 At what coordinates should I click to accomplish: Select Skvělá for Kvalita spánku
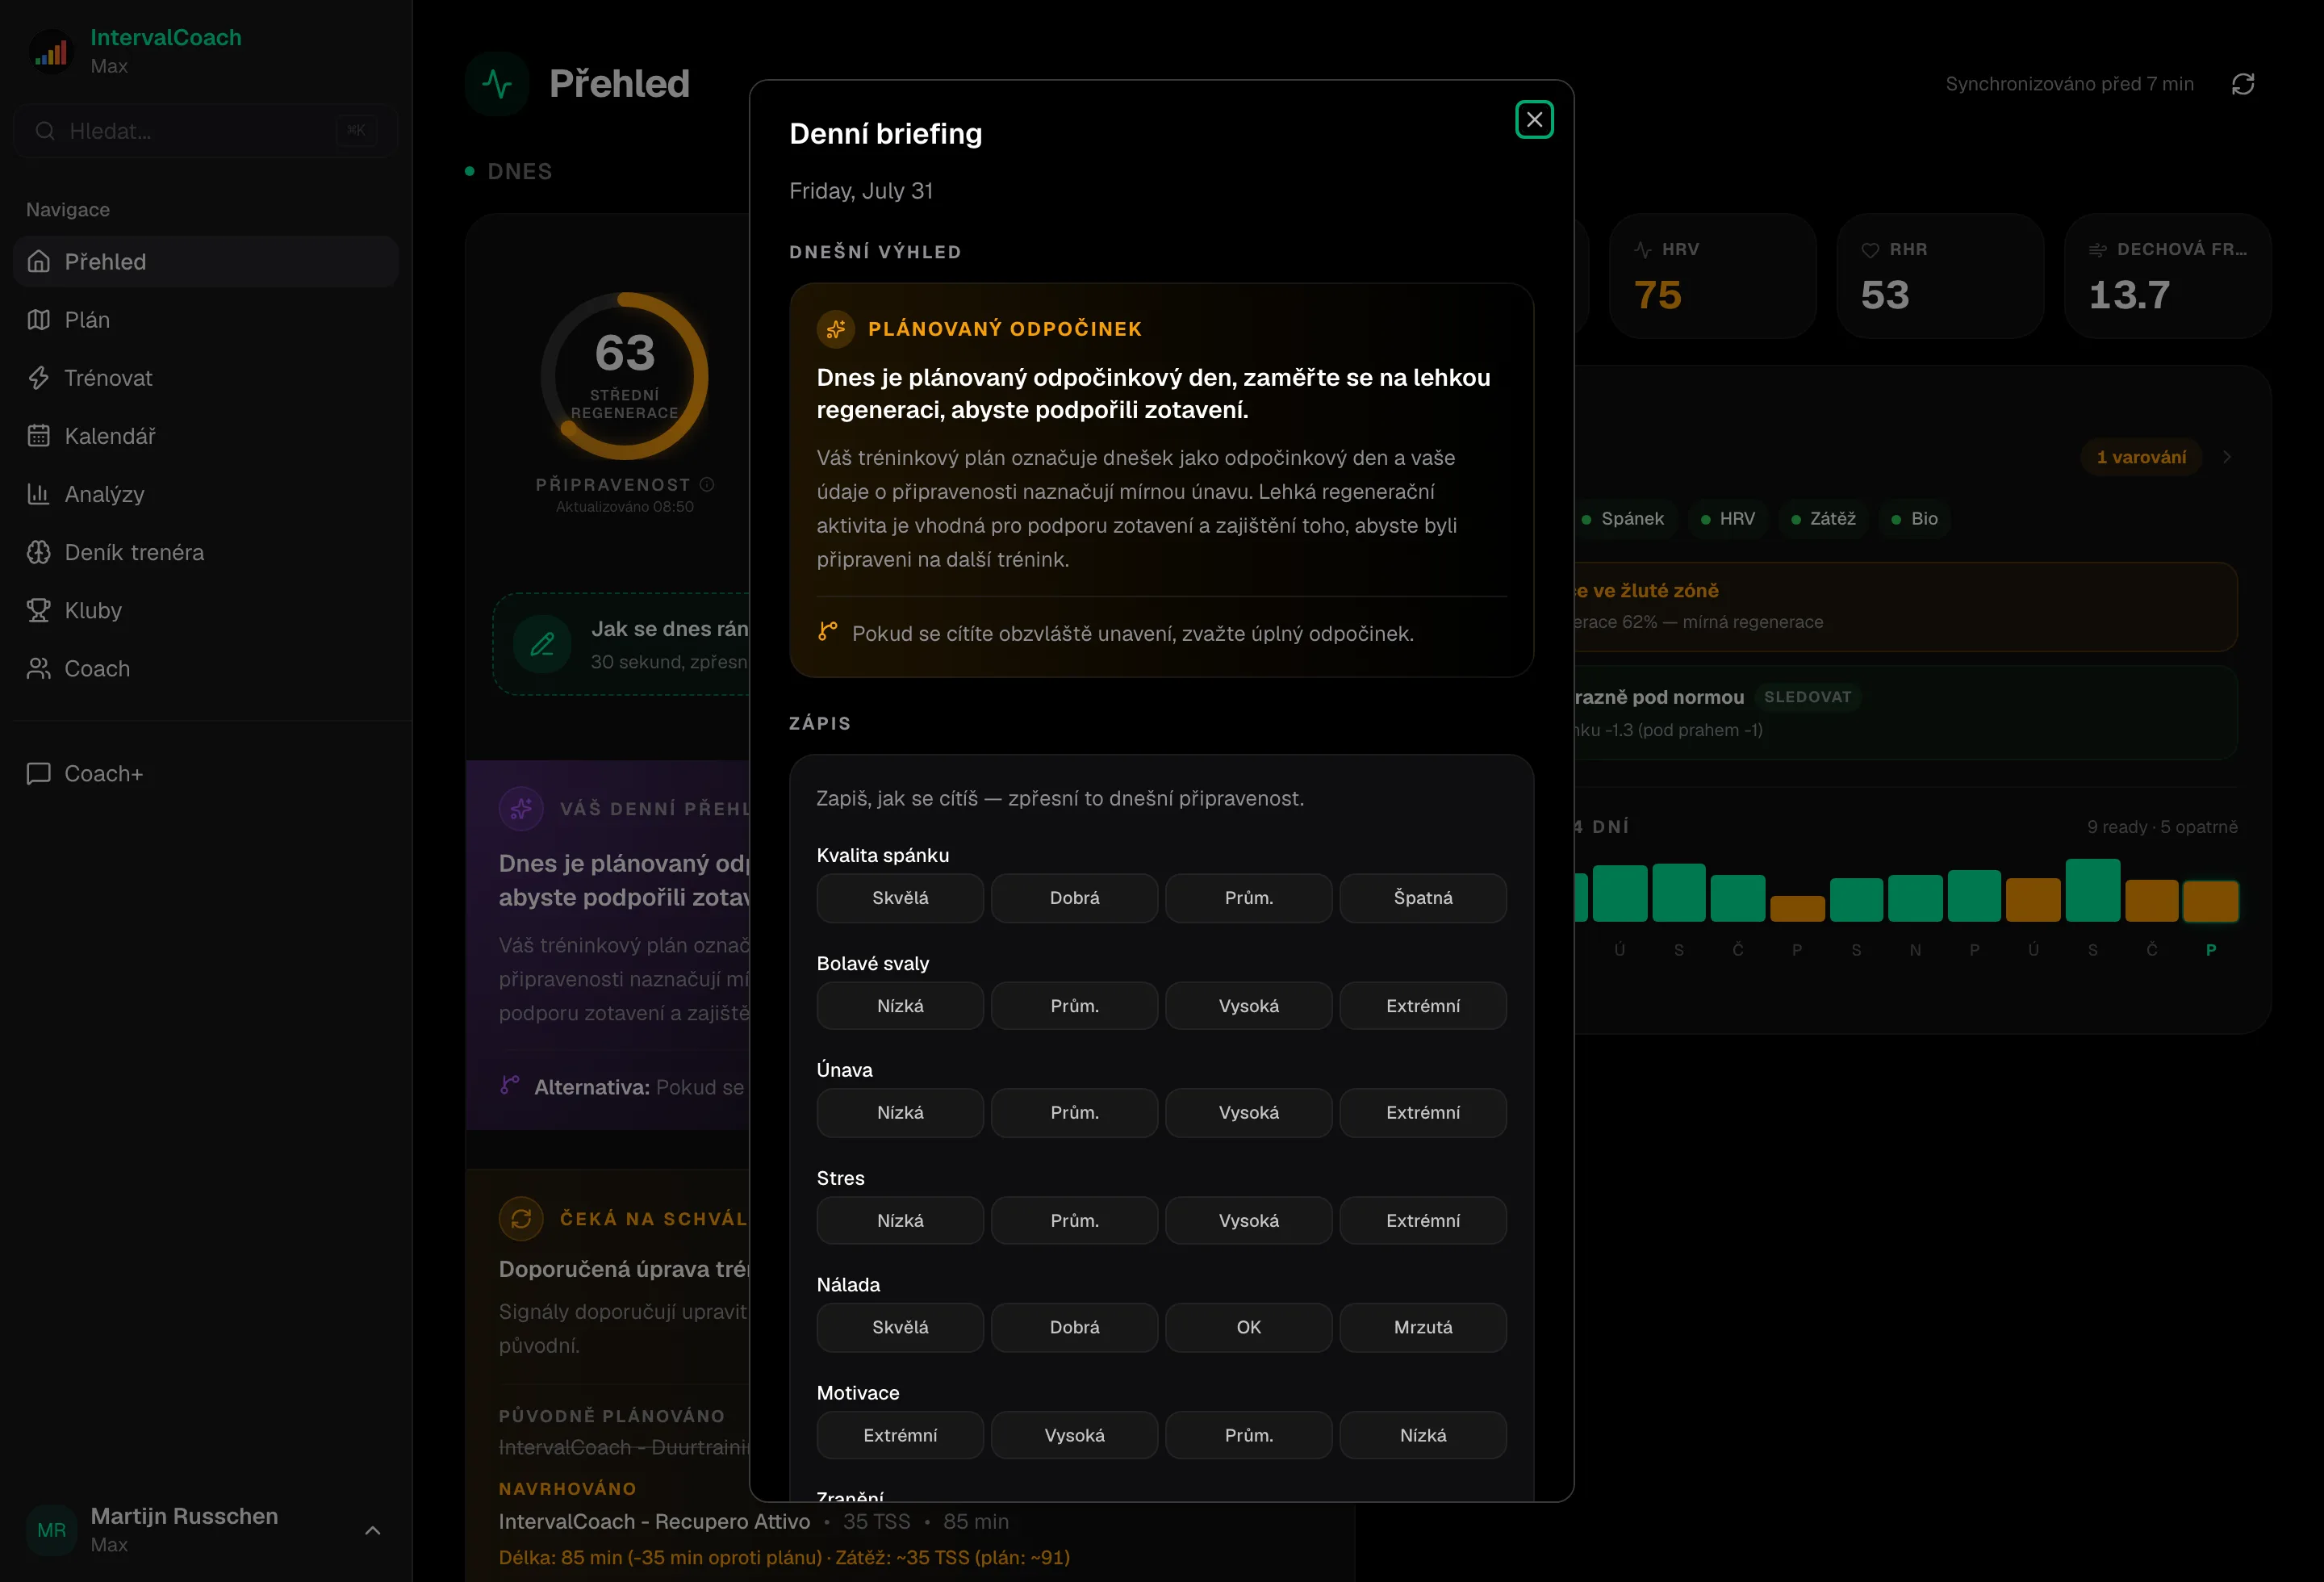point(900,898)
